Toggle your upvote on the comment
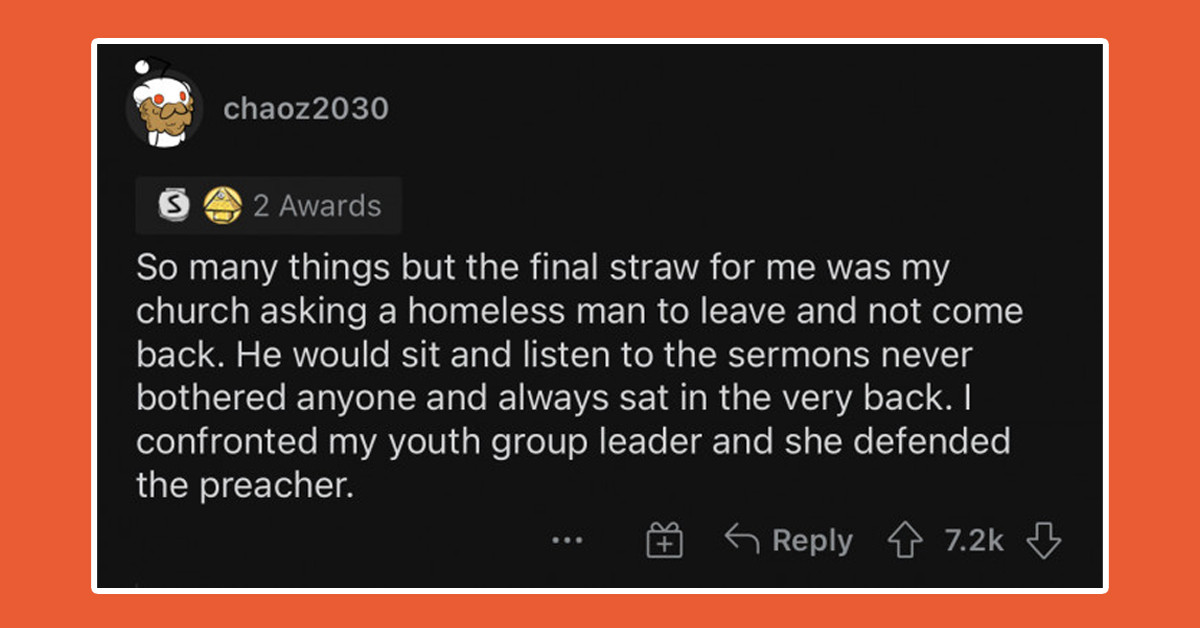 coord(905,540)
